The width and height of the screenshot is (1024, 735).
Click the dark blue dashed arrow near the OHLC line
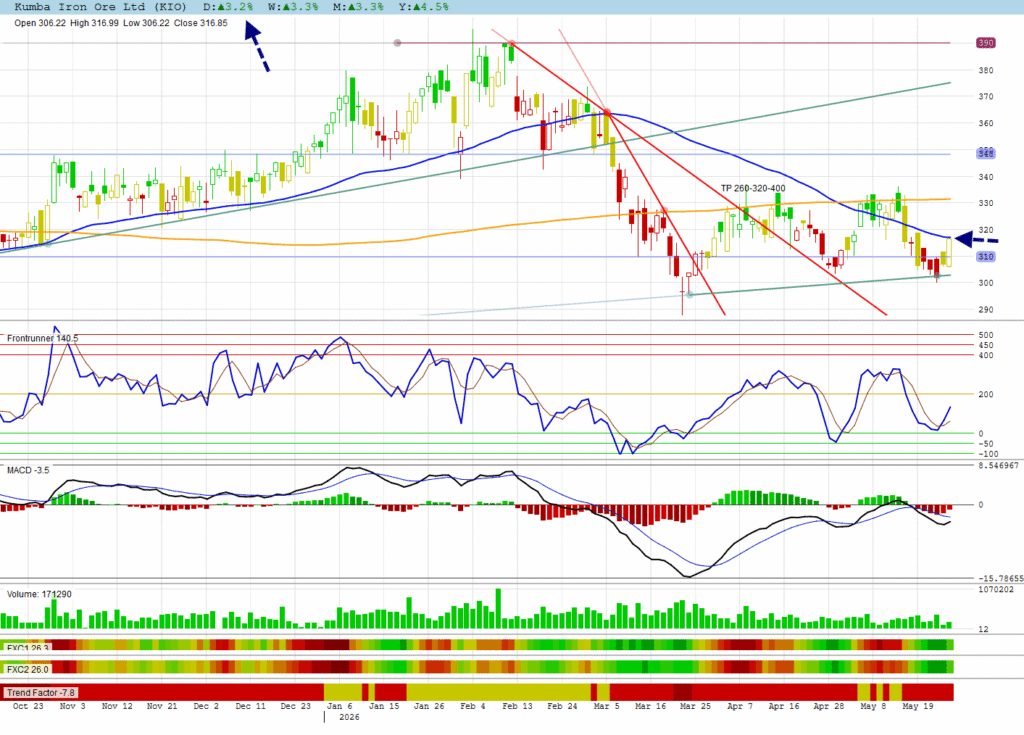point(257,46)
